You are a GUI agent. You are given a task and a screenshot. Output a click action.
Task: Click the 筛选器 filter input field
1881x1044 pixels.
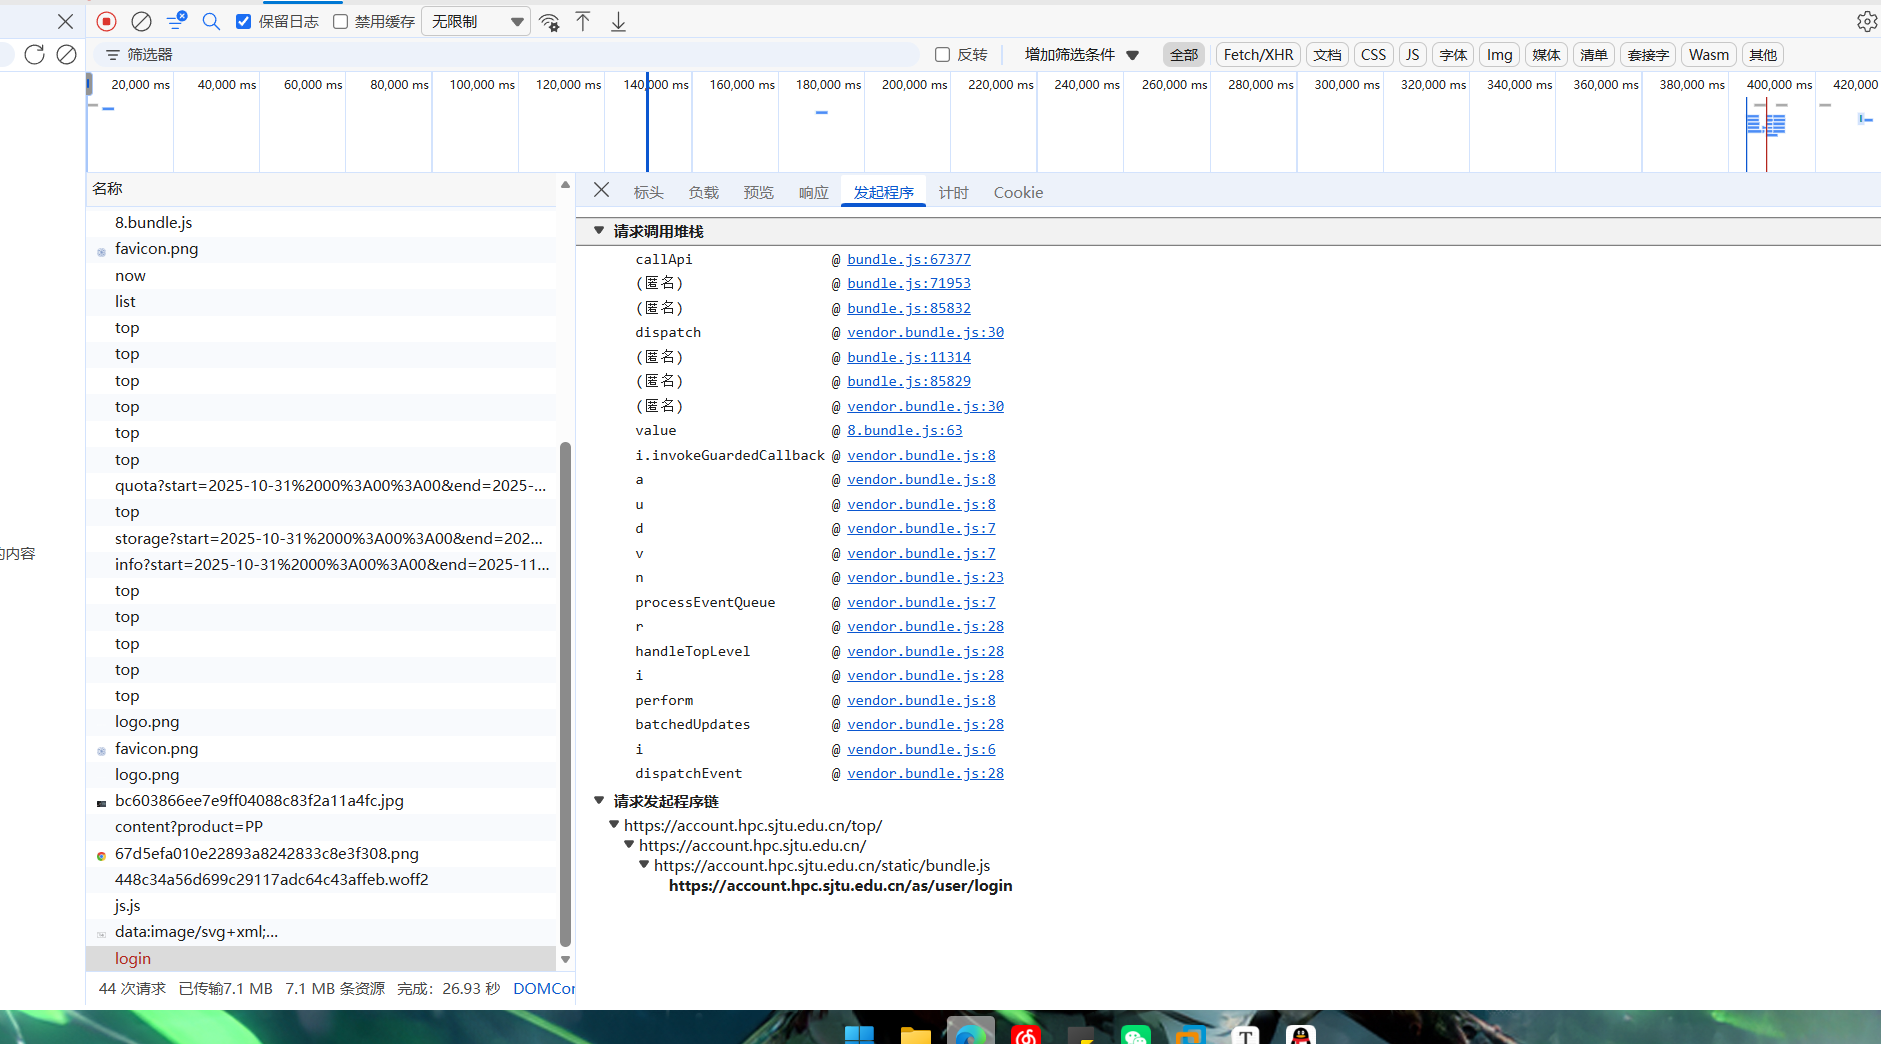coord(507,55)
